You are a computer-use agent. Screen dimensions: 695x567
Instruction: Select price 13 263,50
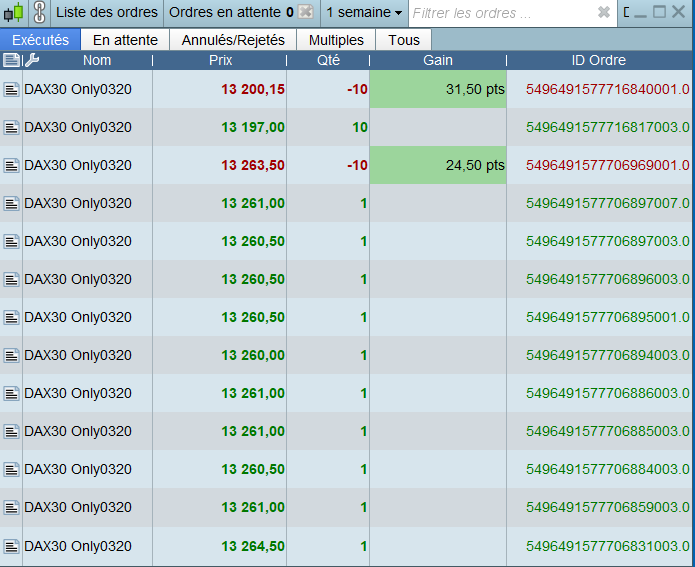click(253, 165)
